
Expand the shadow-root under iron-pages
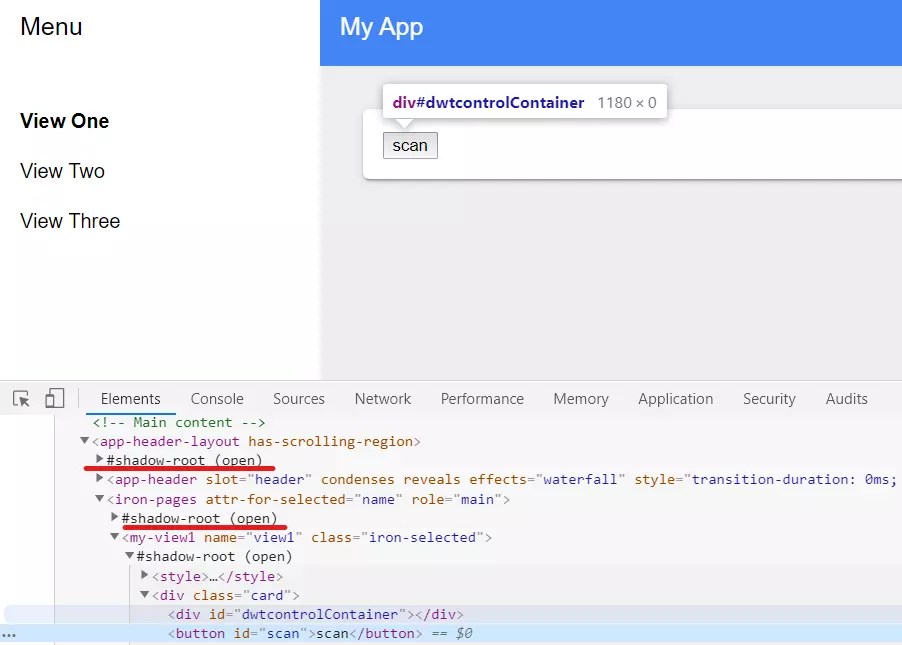117,518
